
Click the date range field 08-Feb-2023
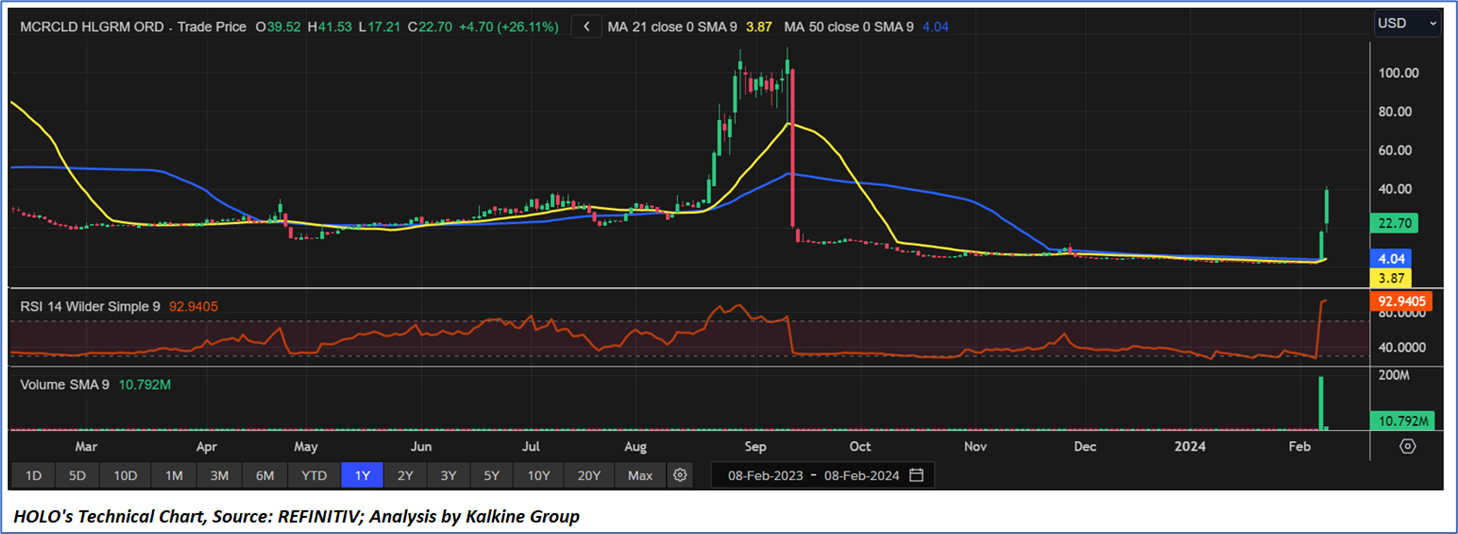coord(766,475)
